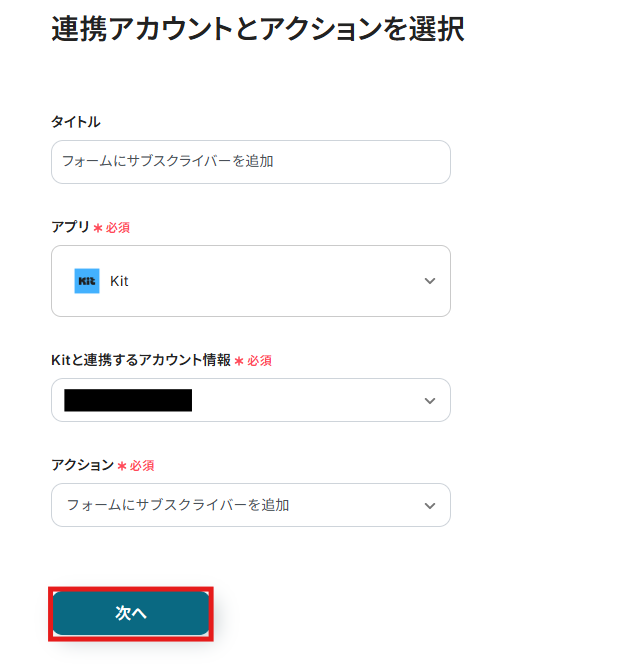Expand the アプリ dropdown chevron
The width and height of the screenshot is (618, 672).
tap(430, 281)
